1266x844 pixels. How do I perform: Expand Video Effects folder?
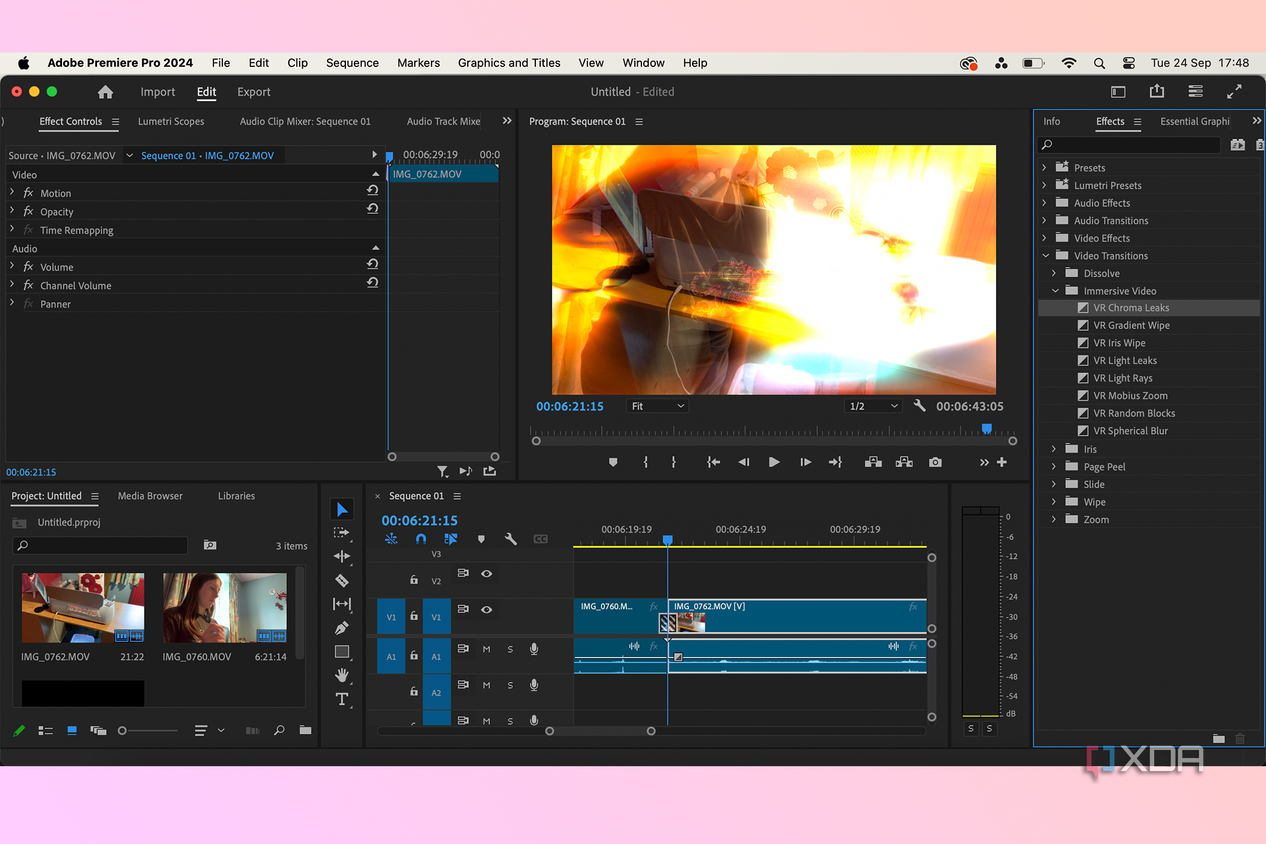pyautogui.click(x=1044, y=238)
